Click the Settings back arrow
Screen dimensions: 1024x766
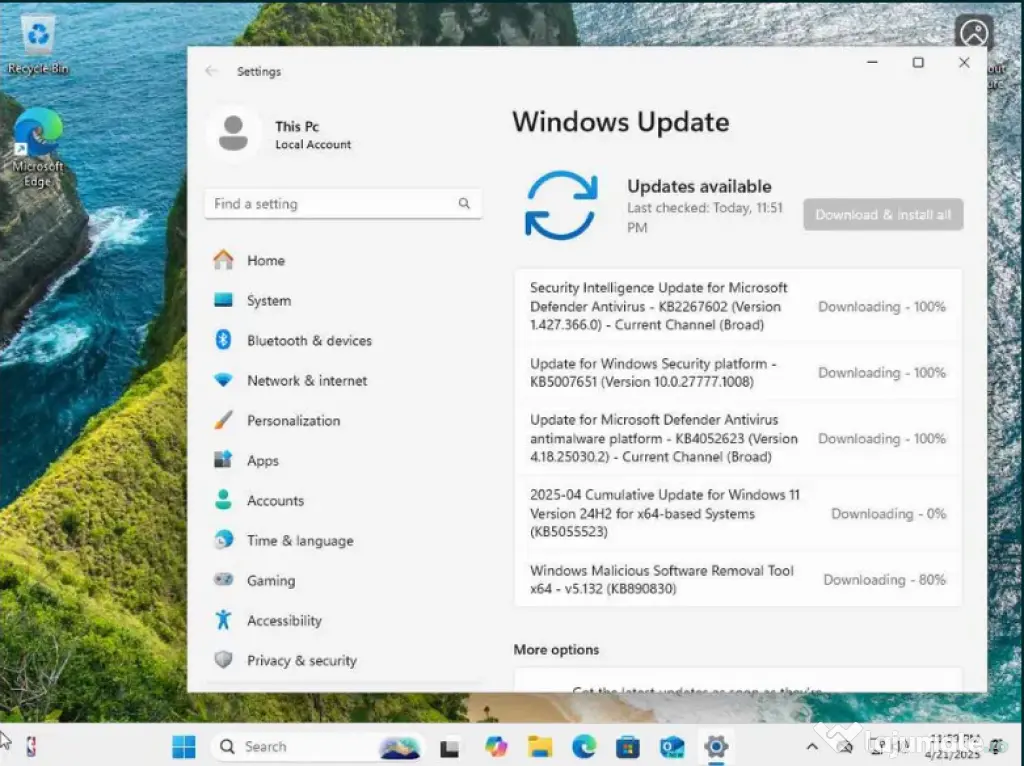(211, 71)
